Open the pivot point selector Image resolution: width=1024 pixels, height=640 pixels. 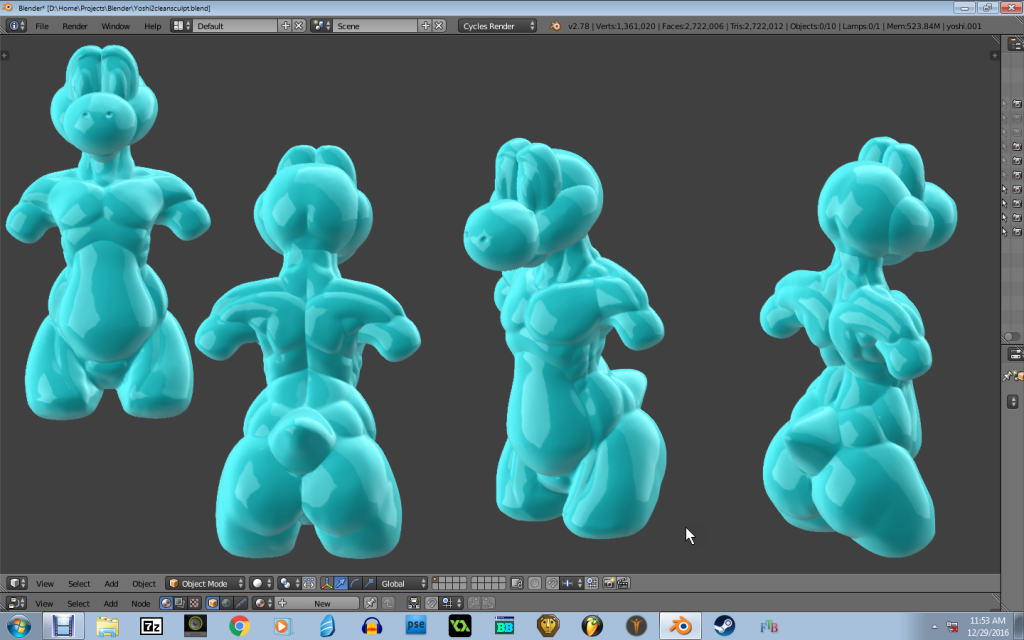tap(289, 583)
